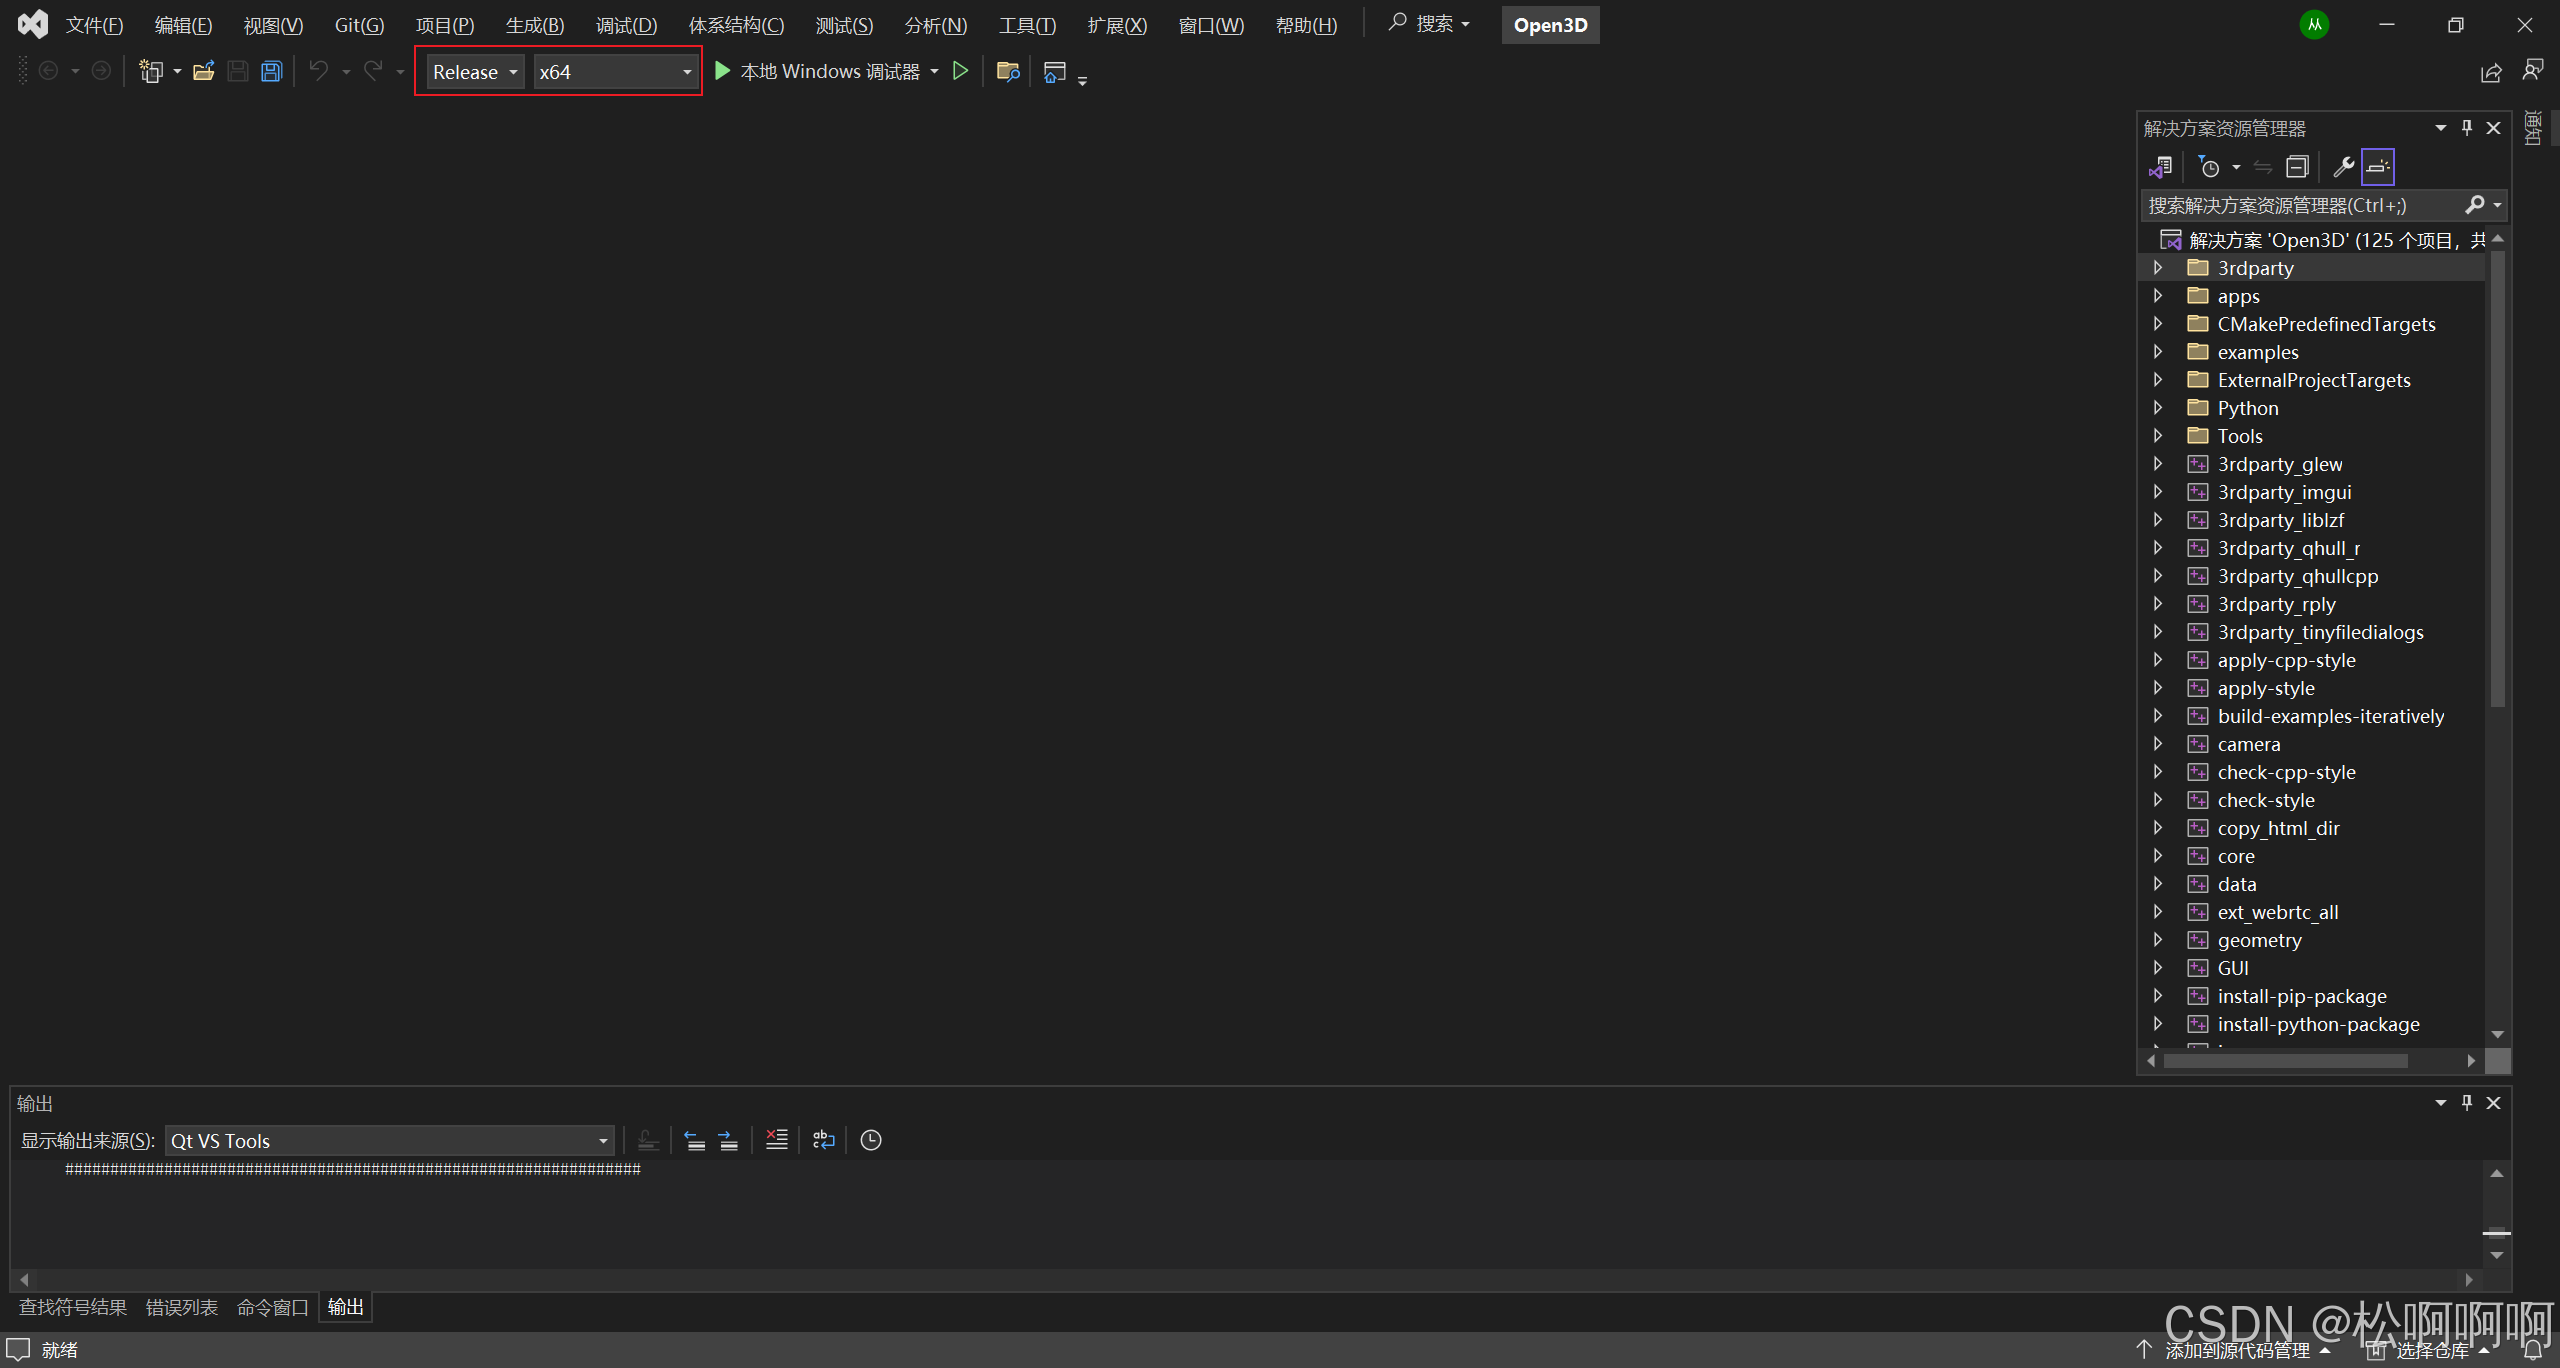The width and height of the screenshot is (2560, 1368).
Task: Collapse all items in Solution Explorer
Action: click(2297, 166)
